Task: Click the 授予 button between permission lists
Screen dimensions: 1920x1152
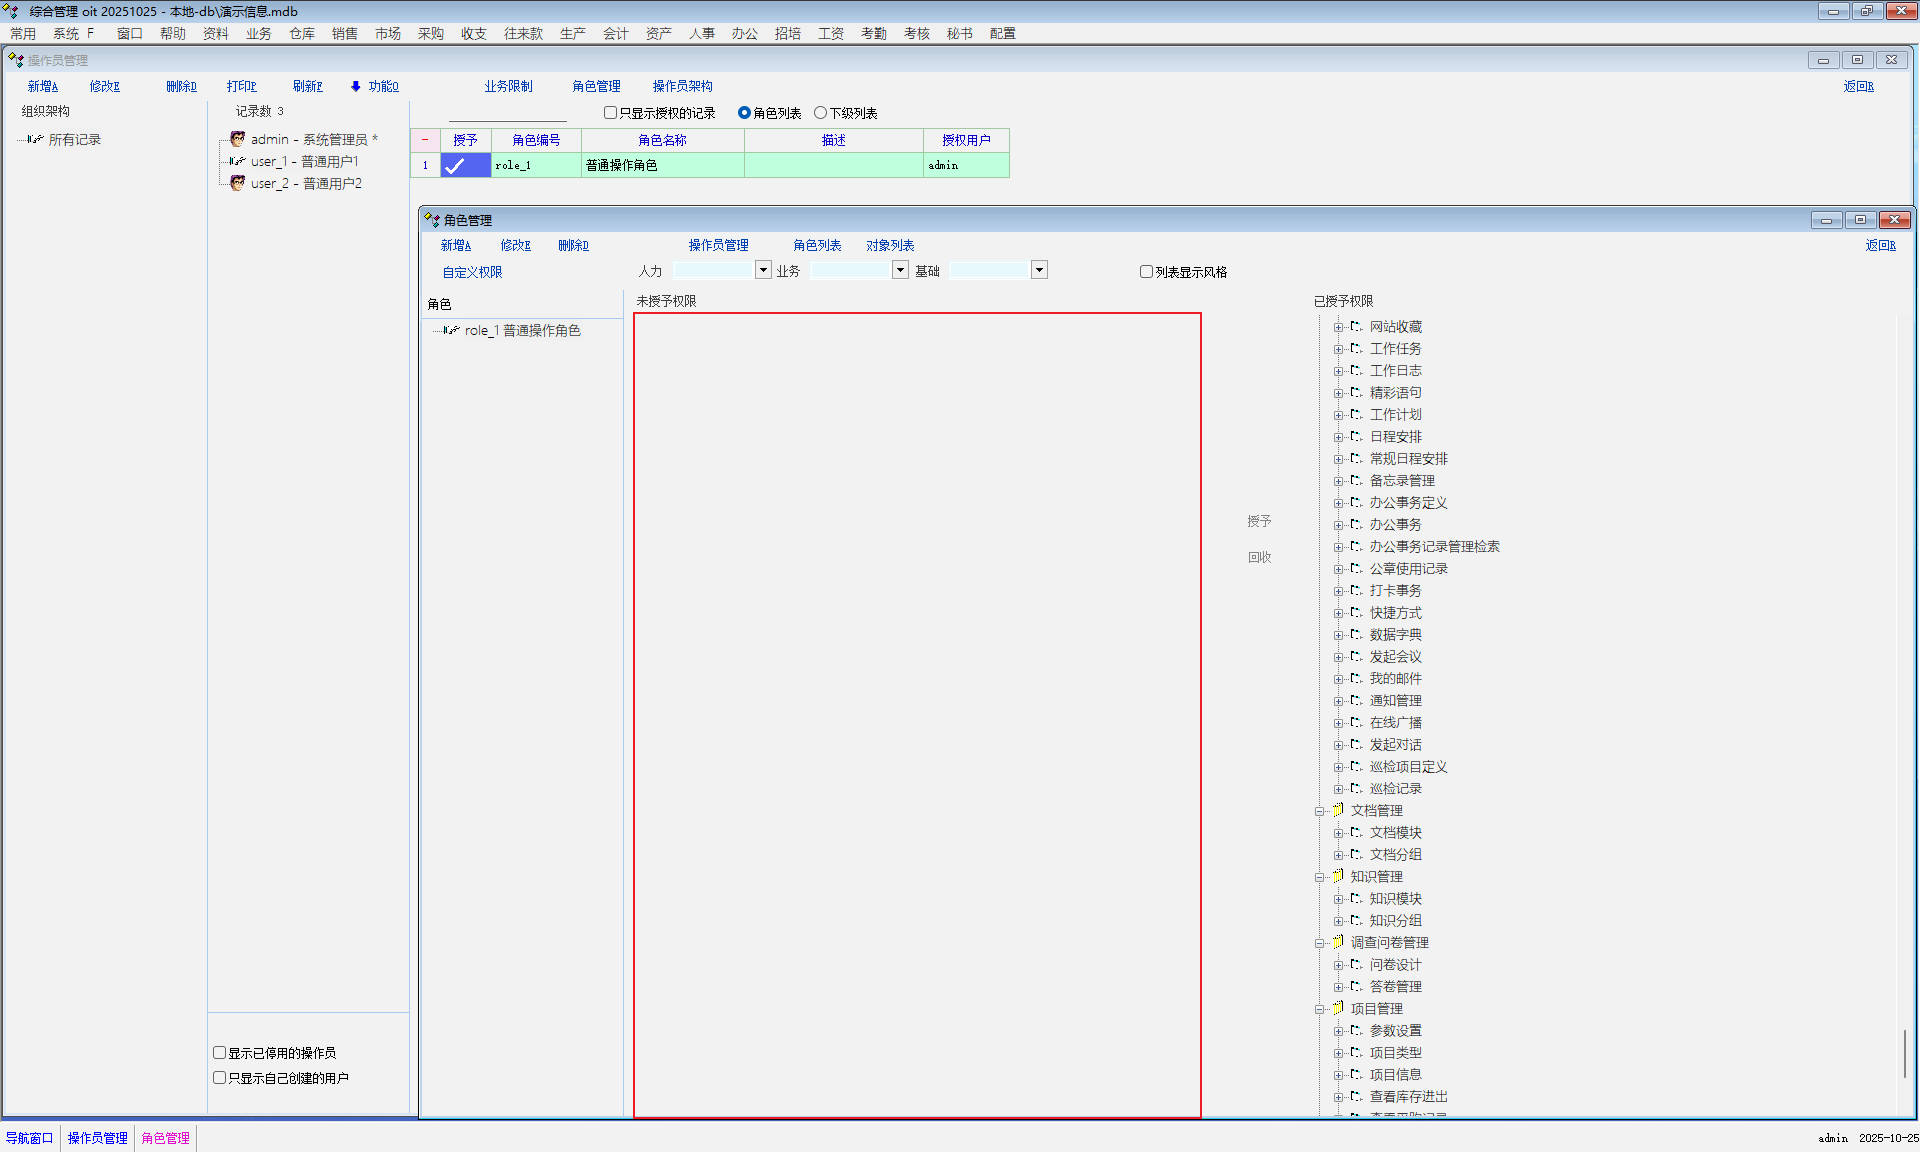Action: [x=1259, y=521]
